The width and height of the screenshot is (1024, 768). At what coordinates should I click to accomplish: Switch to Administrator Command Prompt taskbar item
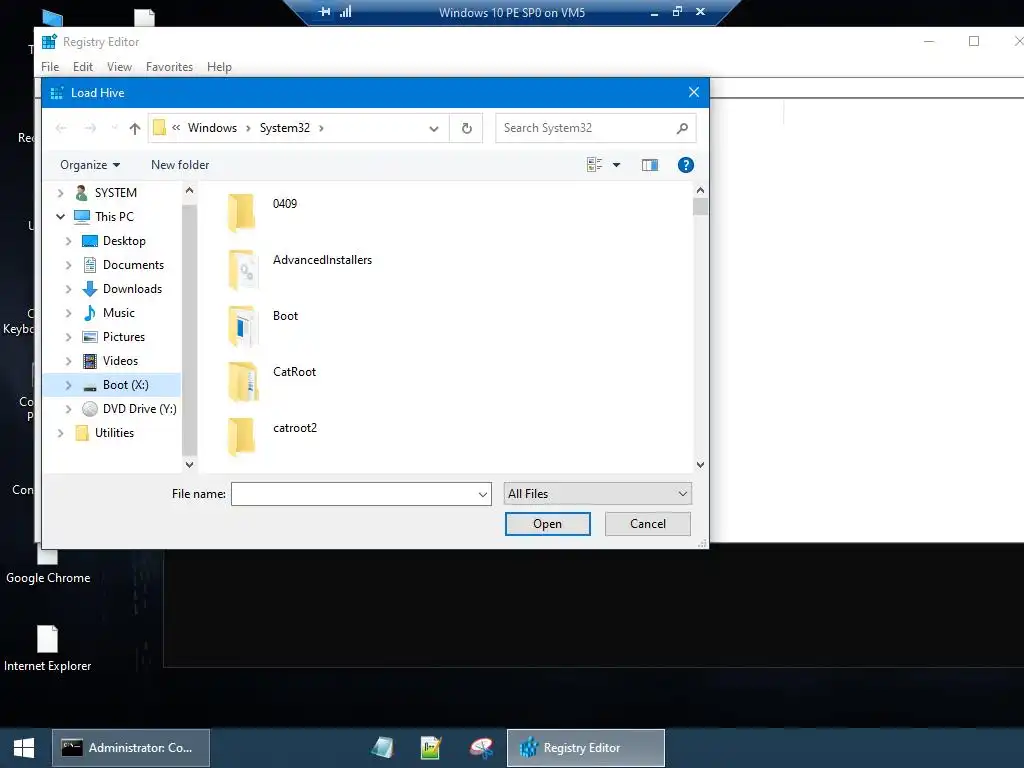pyautogui.click(x=131, y=748)
